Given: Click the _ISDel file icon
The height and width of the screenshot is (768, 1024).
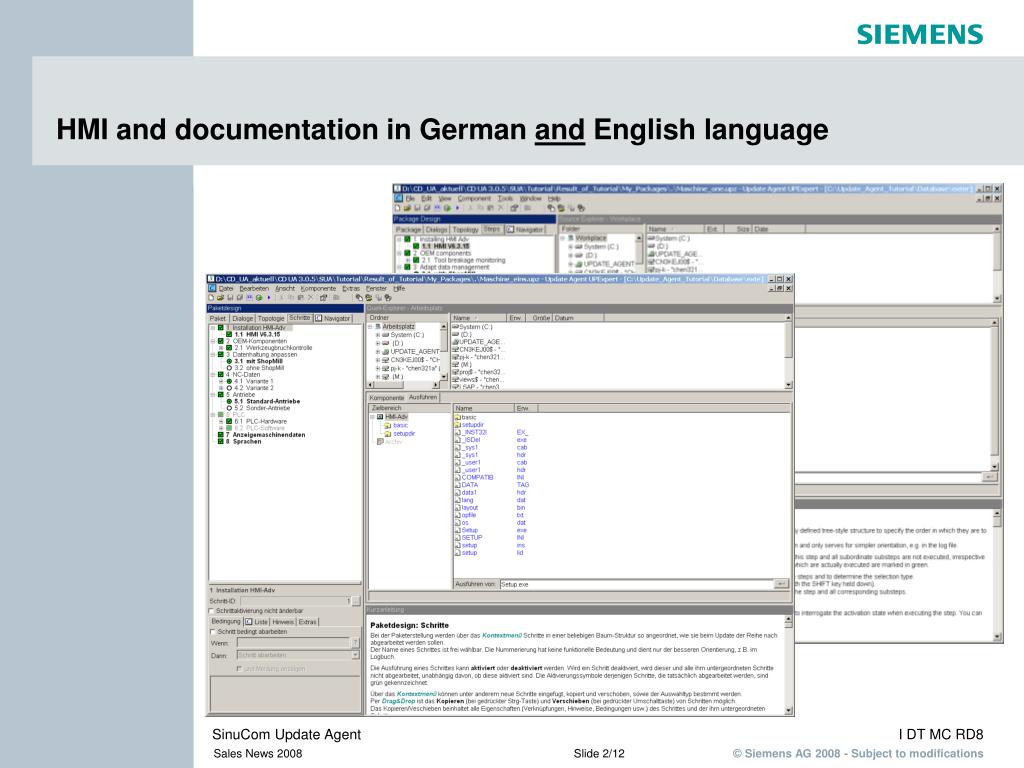Looking at the screenshot, I should [x=458, y=440].
